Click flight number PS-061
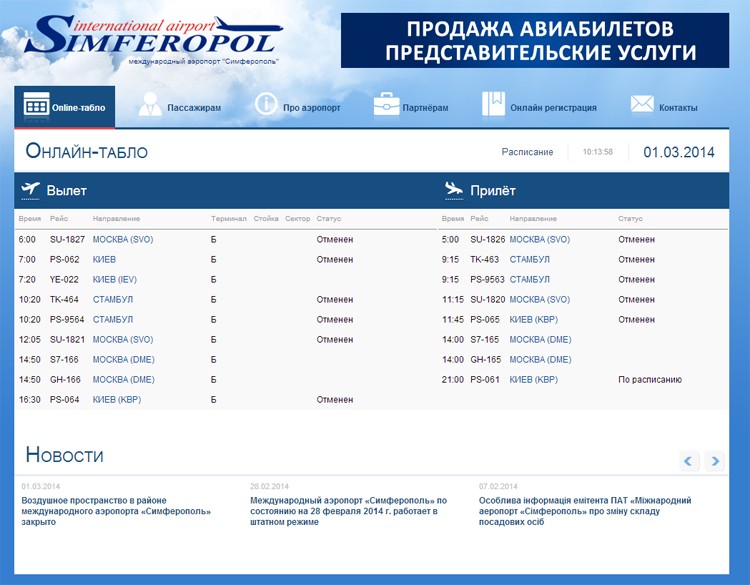The width and height of the screenshot is (750, 585). click(x=485, y=380)
